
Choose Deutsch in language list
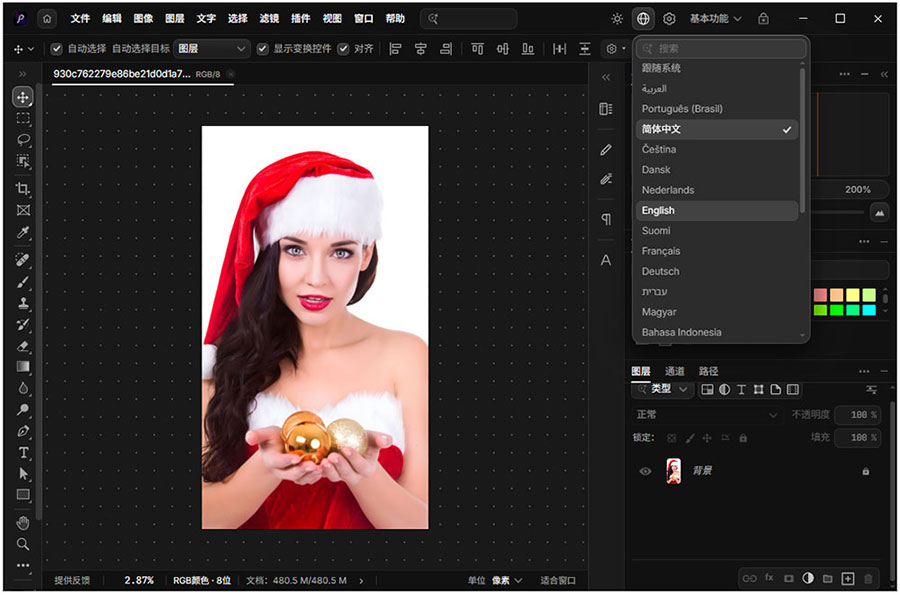717,271
